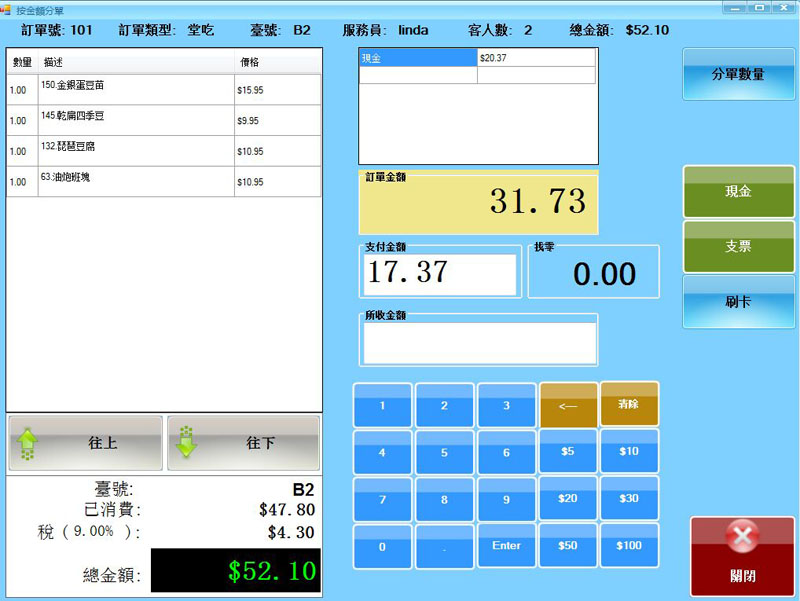Click the 價格 column header
800x601 pixels.
click(x=277, y=62)
